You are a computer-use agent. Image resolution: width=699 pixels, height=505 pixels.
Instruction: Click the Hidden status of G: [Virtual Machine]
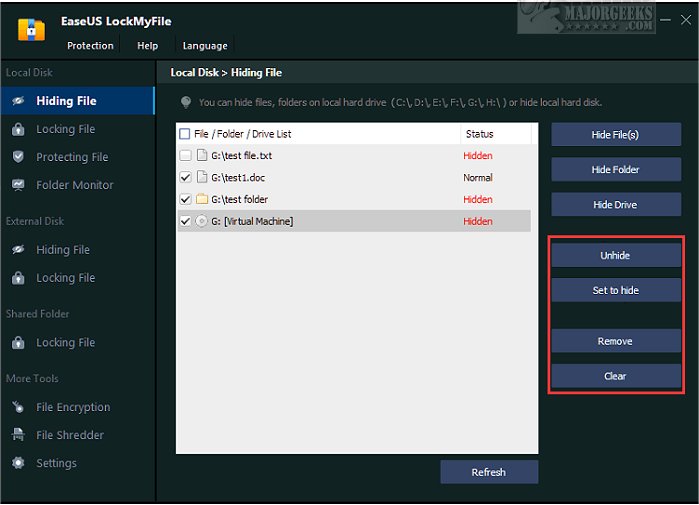tap(478, 221)
